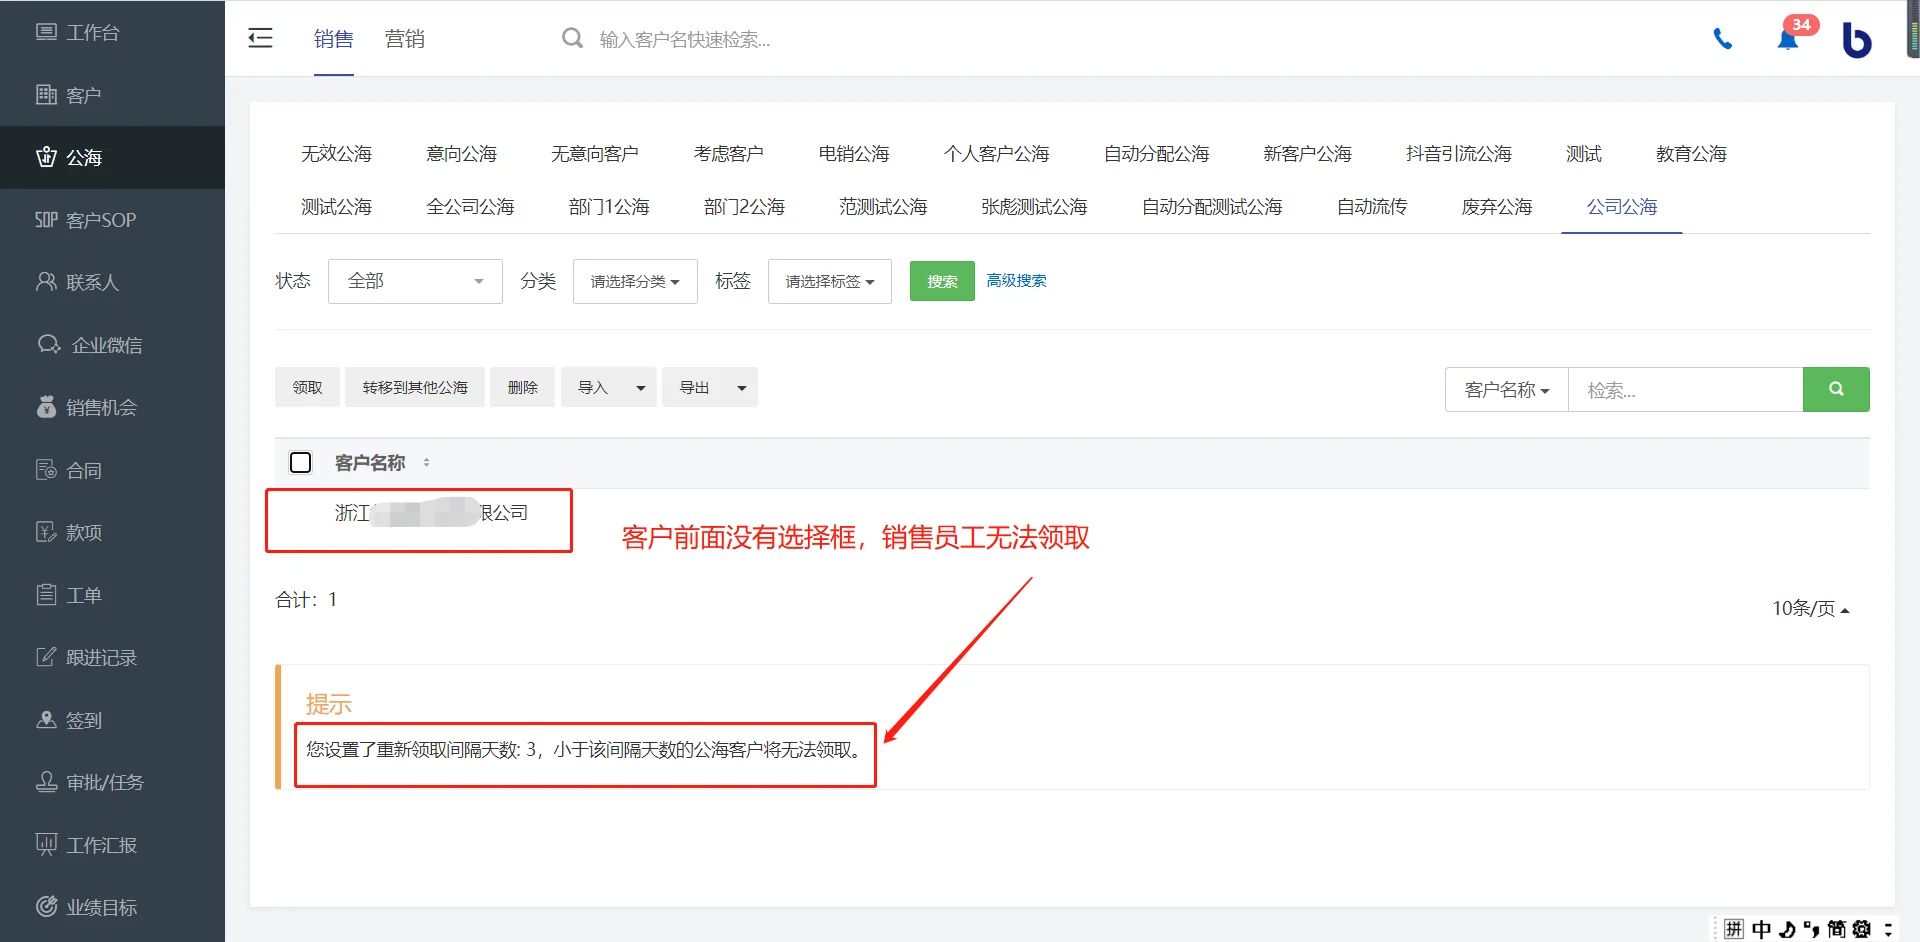Open the 无效公海 tab
This screenshot has width=1920, height=942.
click(x=336, y=154)
